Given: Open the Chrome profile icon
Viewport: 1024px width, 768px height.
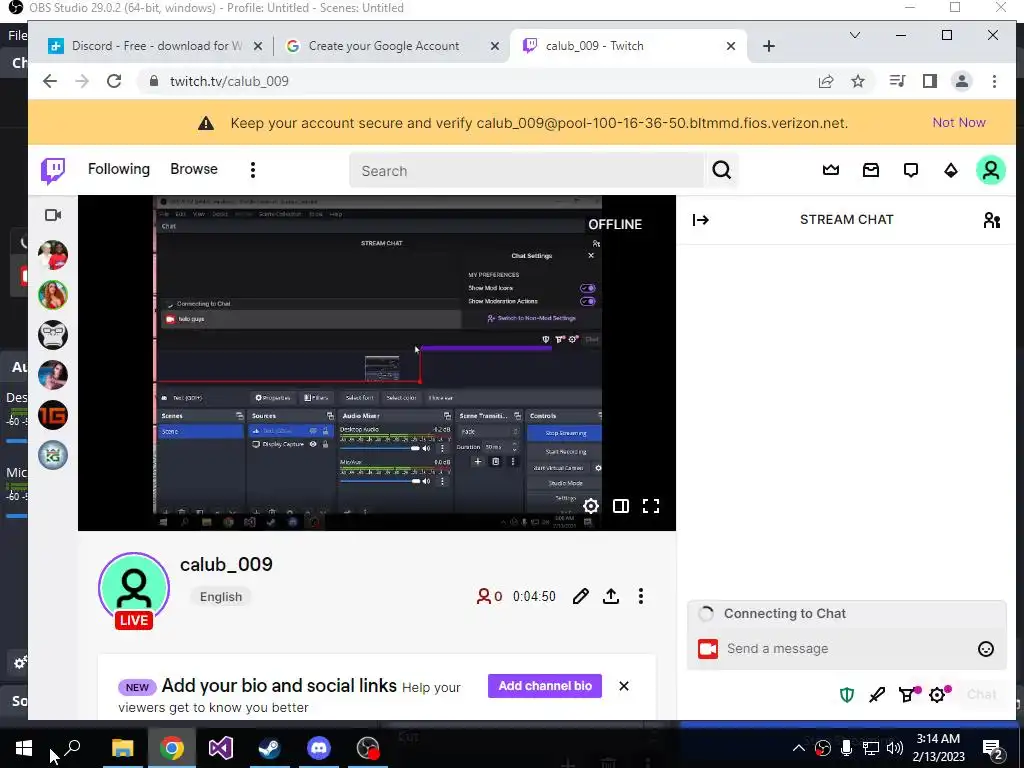Looking at the screenshot, I should (x=961, y=81).
